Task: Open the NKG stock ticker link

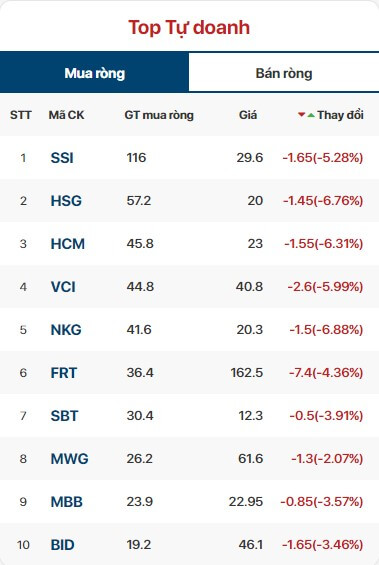Action: click(x=66, y=330)
